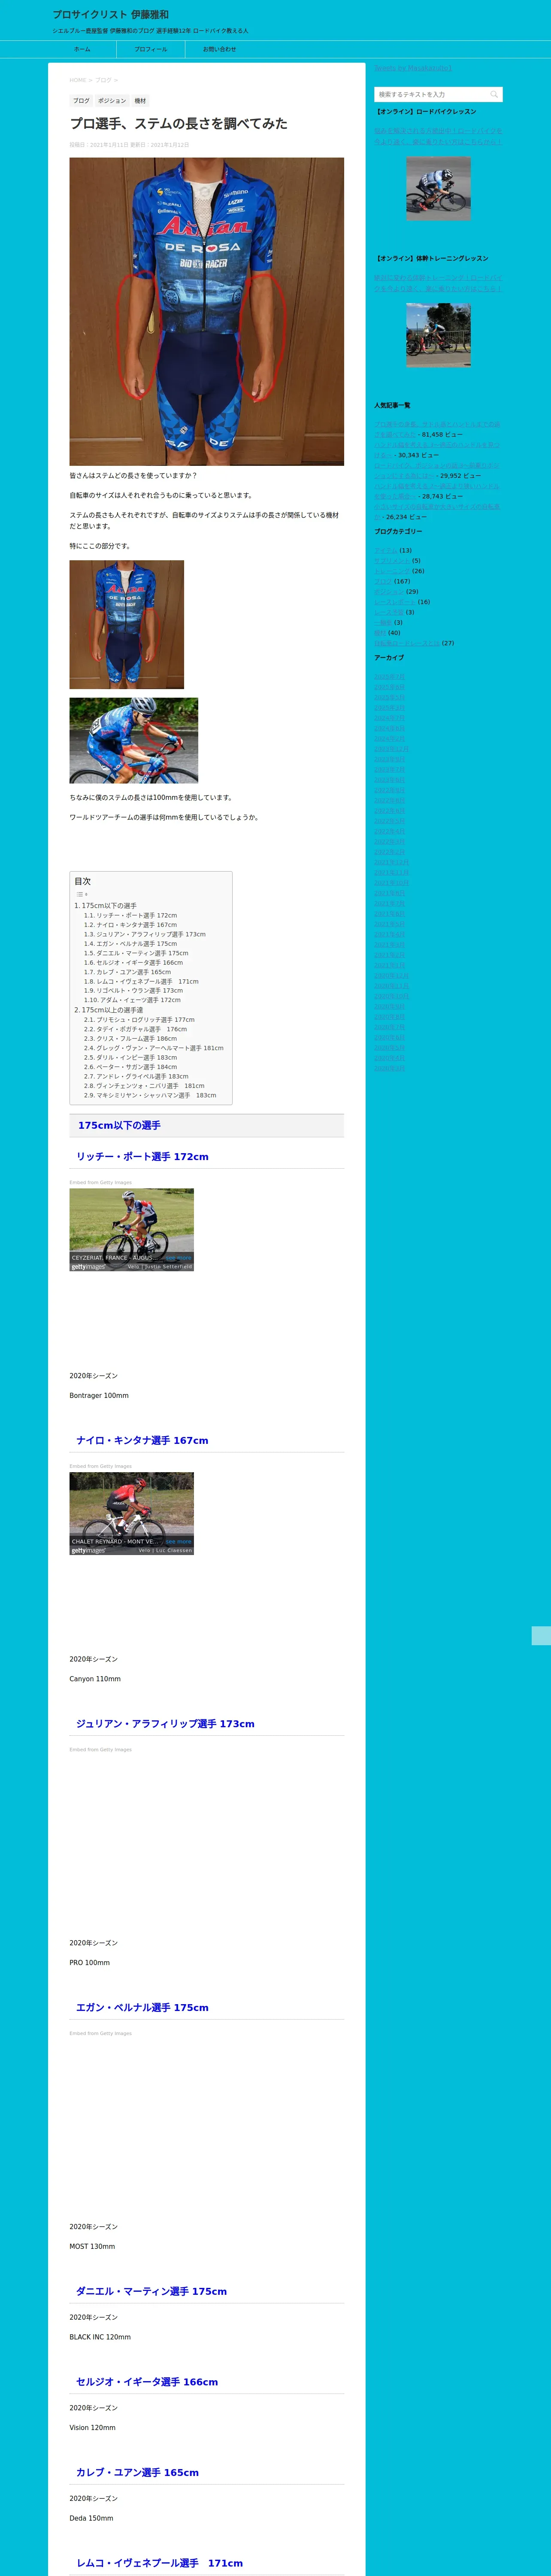The image size is (551, 2576).
Task: Jump to 2.2 タデイ・ポガチャル選手 in contents
Action: 135,1029
